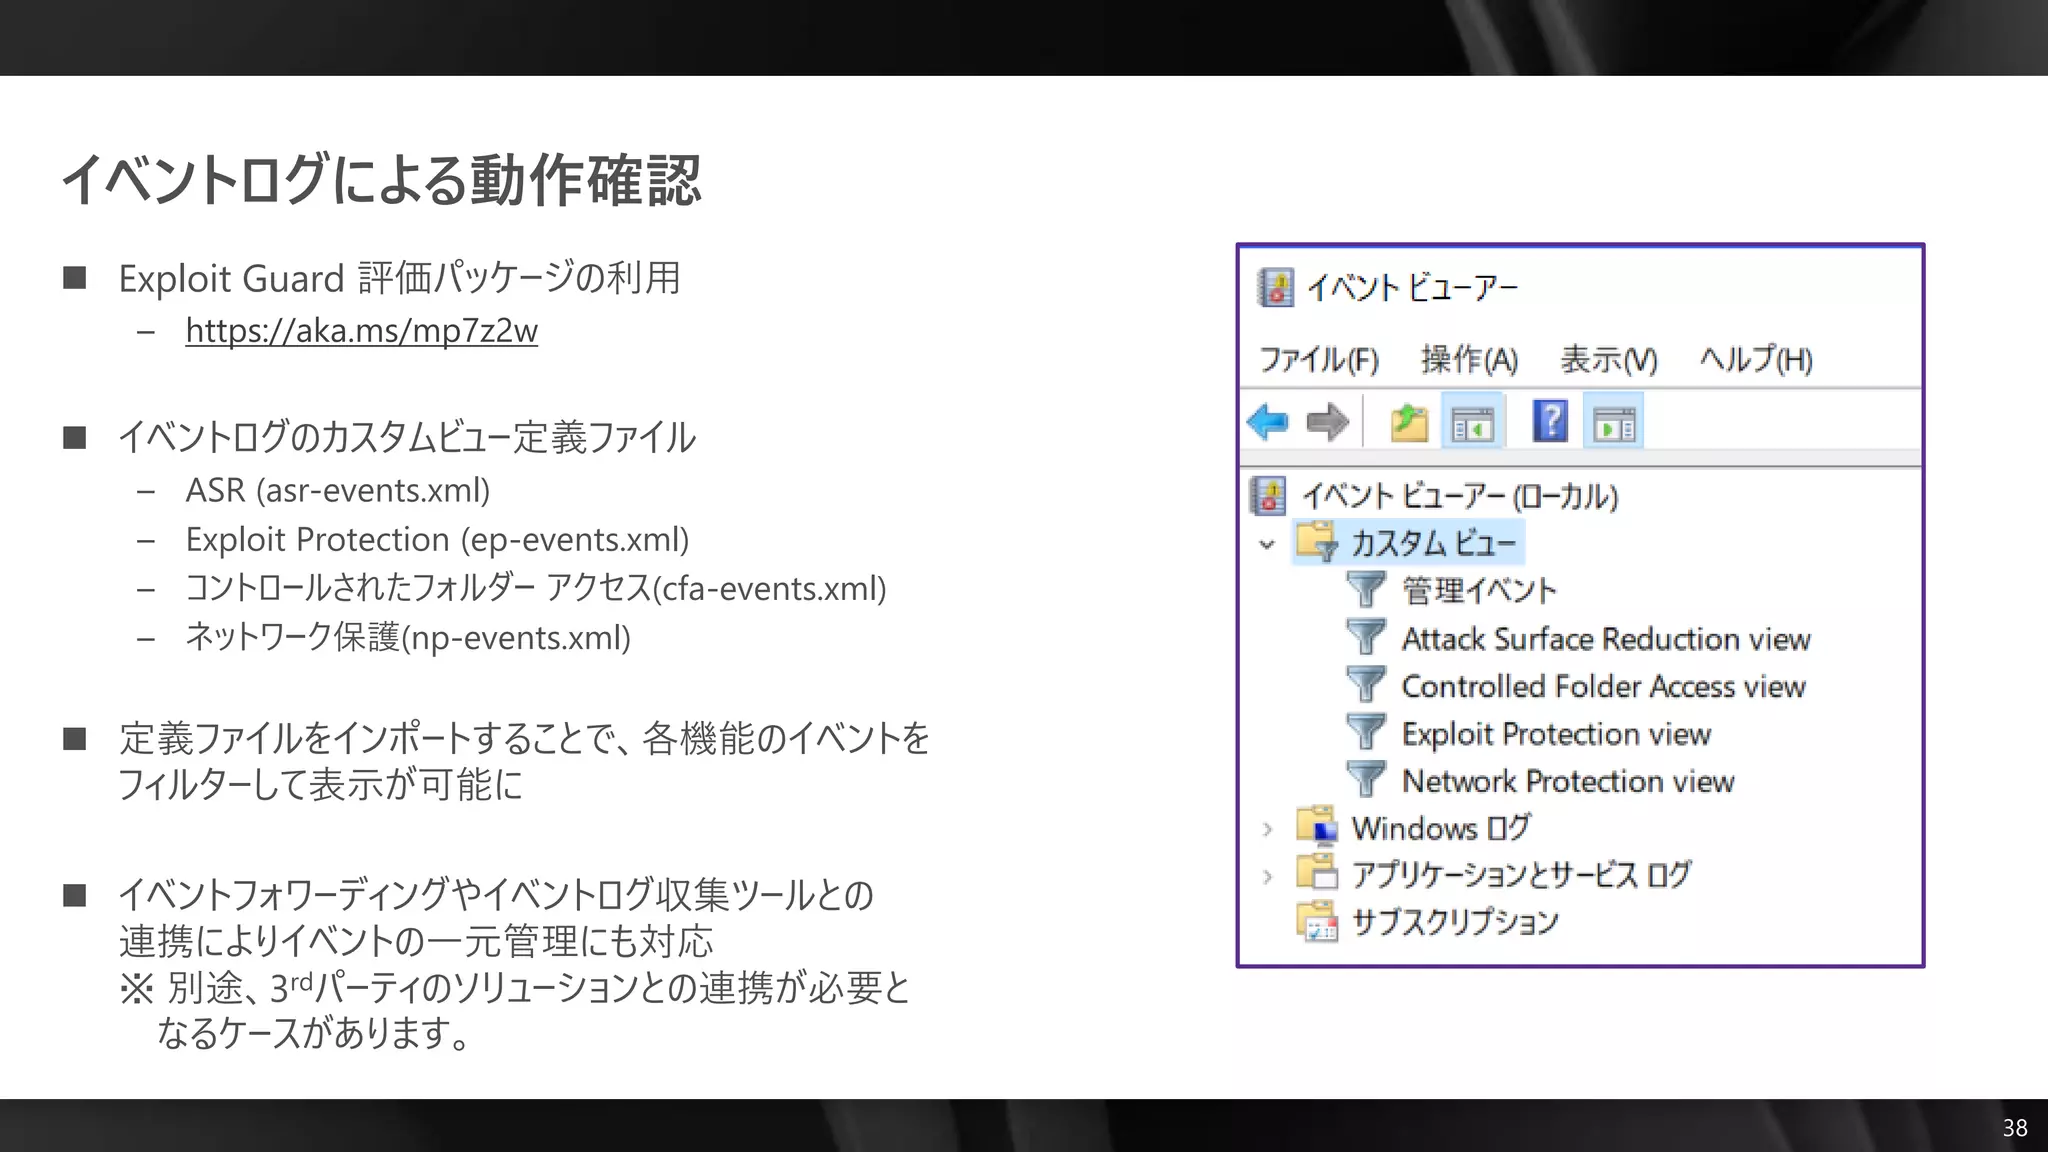This screenshot has width=2048, height=1152.
Task: Click the up-one-level folder toolbar icon
Action: [1409, 422]
